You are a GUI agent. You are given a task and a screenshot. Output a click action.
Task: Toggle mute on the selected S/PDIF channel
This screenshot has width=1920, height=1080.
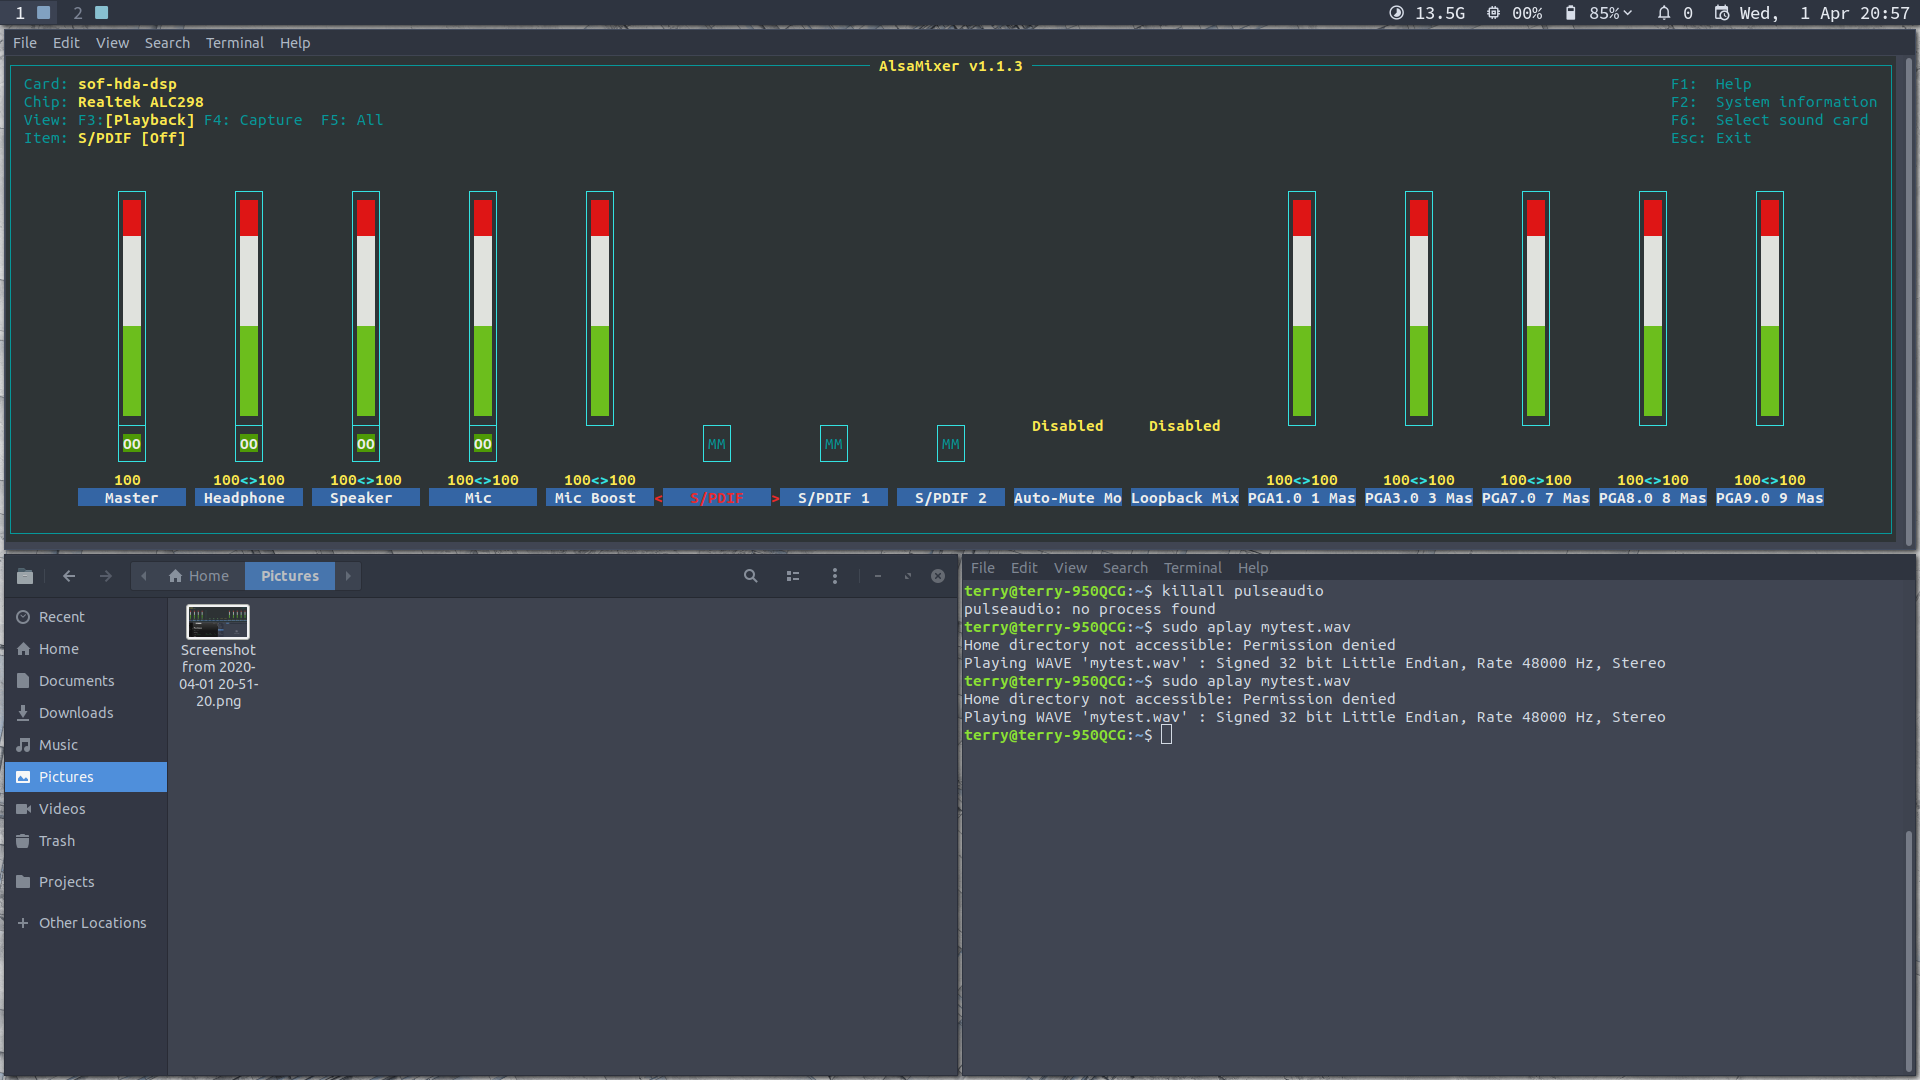click(x=716, y=443)
